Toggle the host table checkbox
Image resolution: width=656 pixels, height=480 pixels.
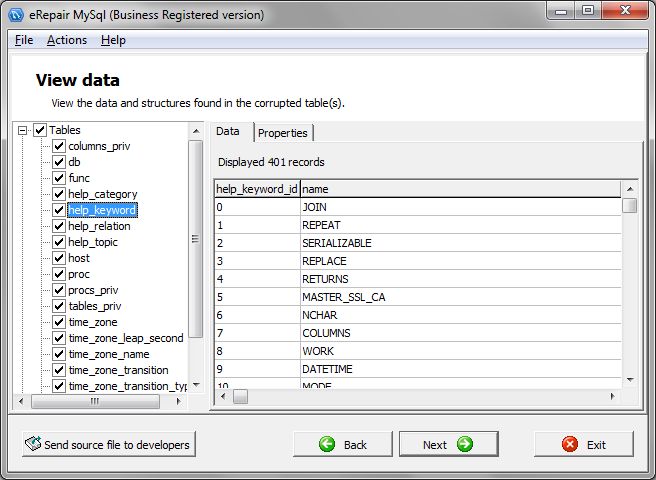tap(59, 258)
